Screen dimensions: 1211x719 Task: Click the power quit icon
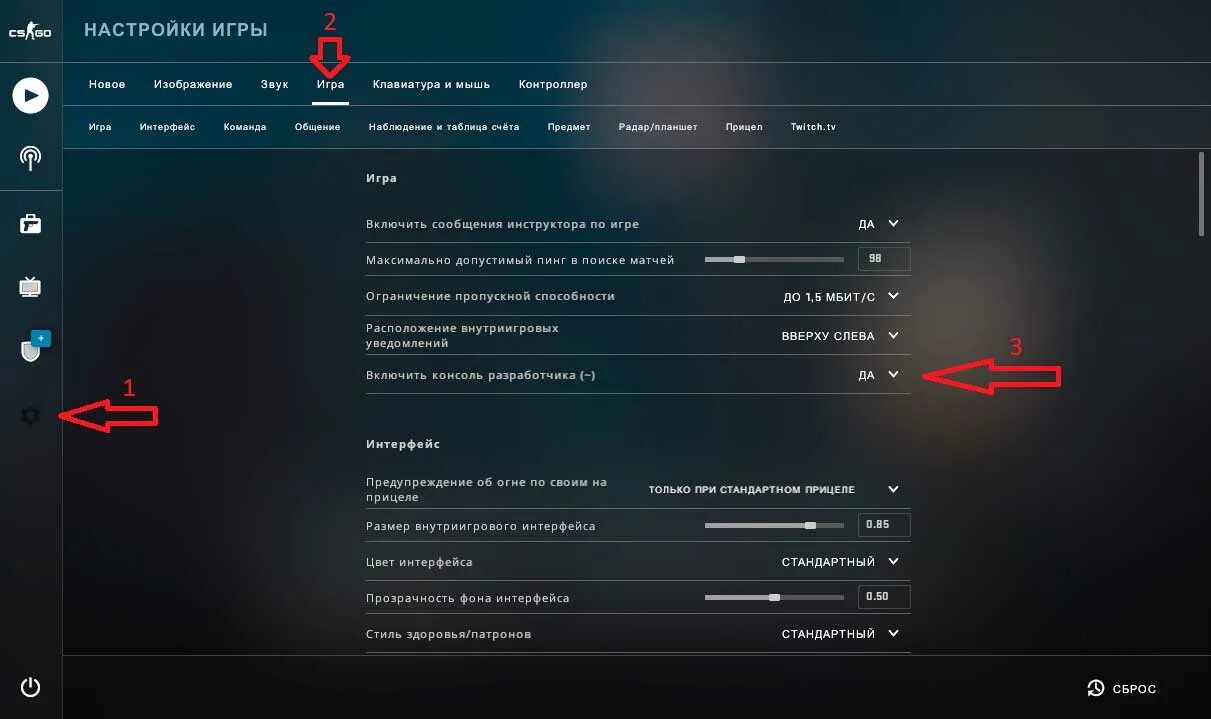[x=30, y=687]
